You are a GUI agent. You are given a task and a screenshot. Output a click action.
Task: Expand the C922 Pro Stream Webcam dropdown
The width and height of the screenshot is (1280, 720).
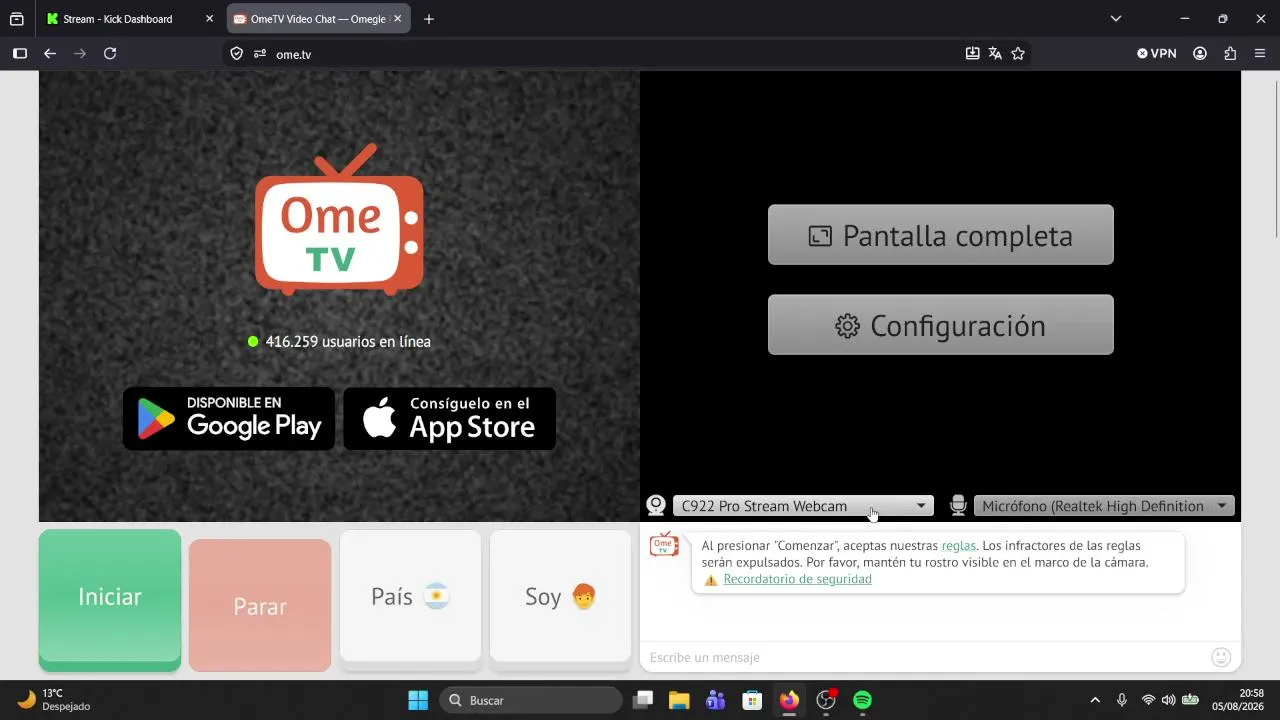click(803, 506)
